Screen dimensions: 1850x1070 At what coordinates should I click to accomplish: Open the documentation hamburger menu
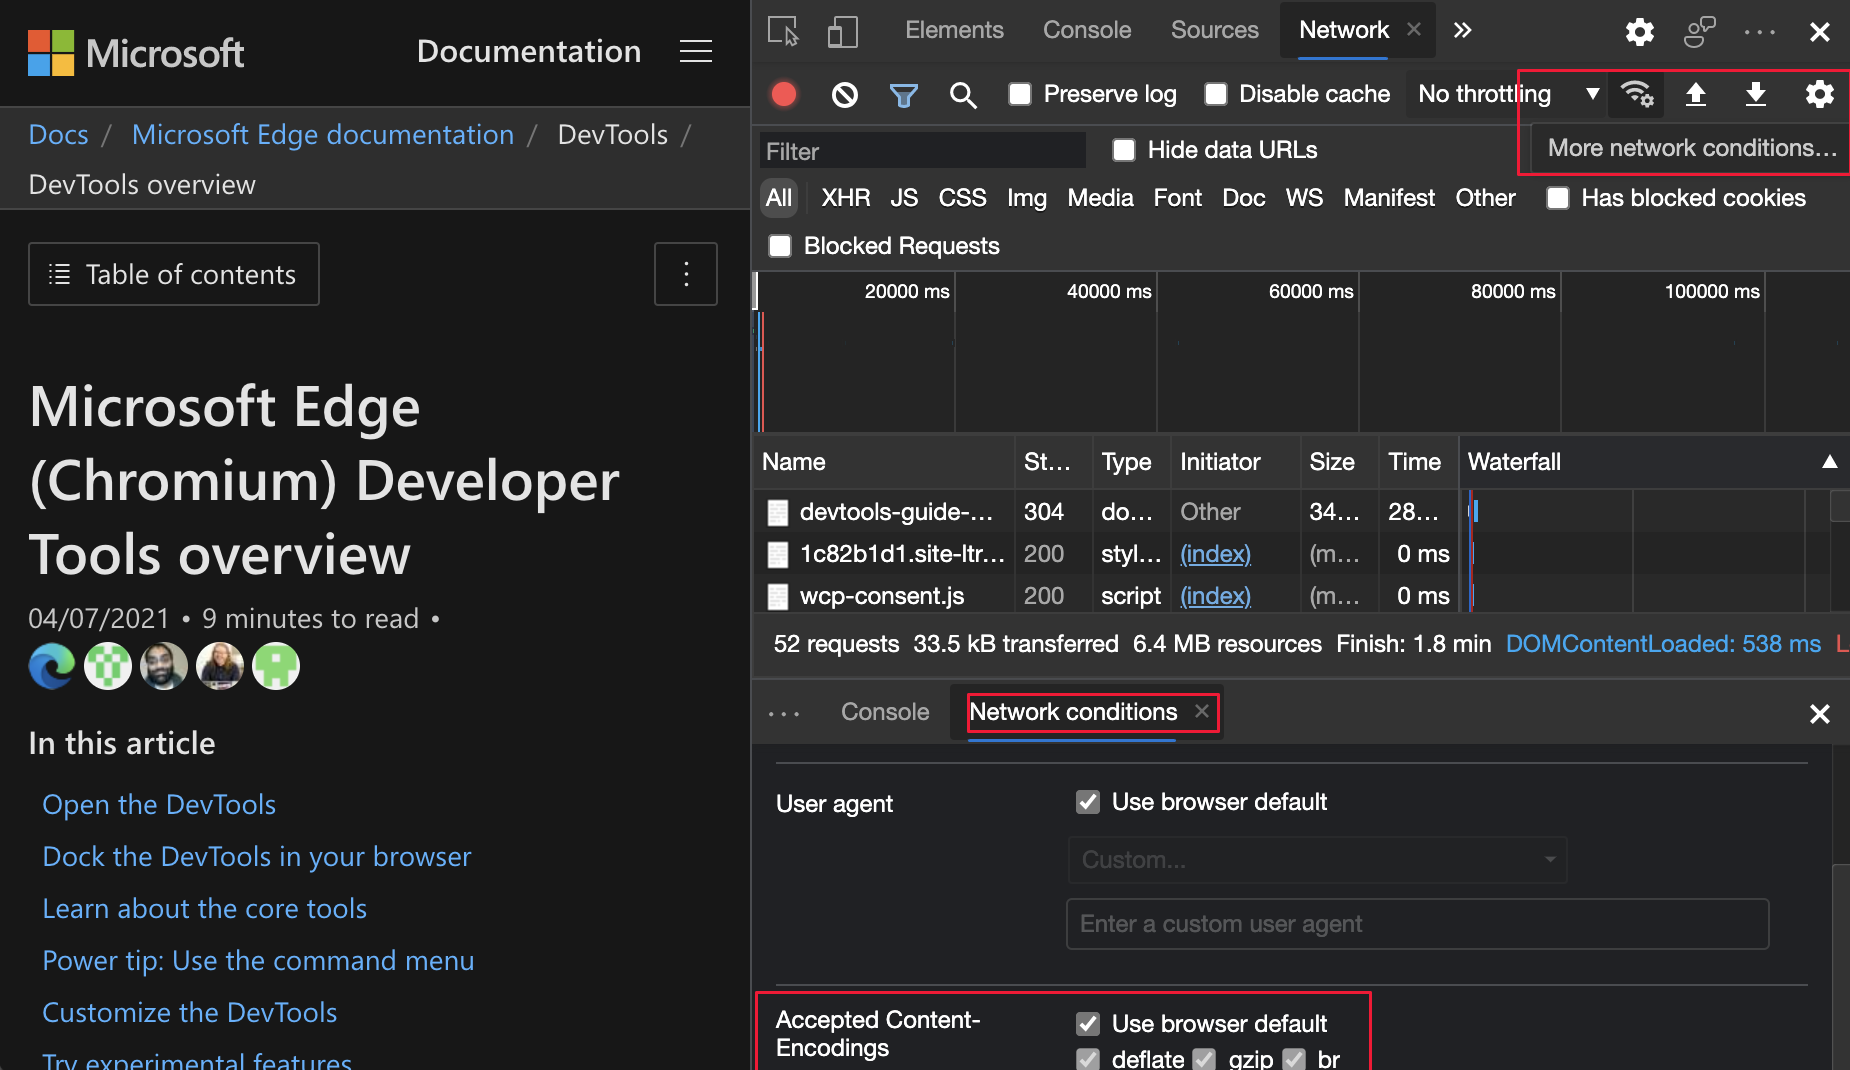click(695, 52)
